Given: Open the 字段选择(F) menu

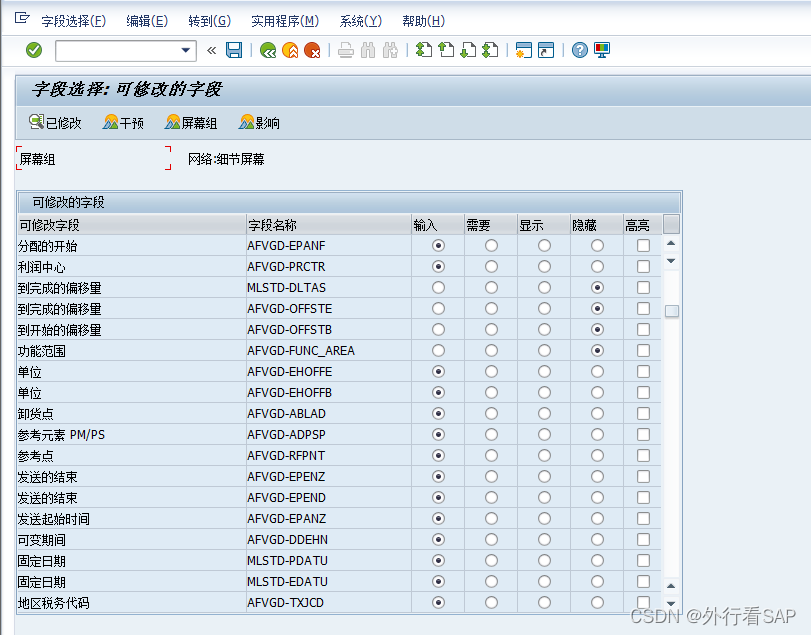Looking at the screenshot, I should [73, 21].
